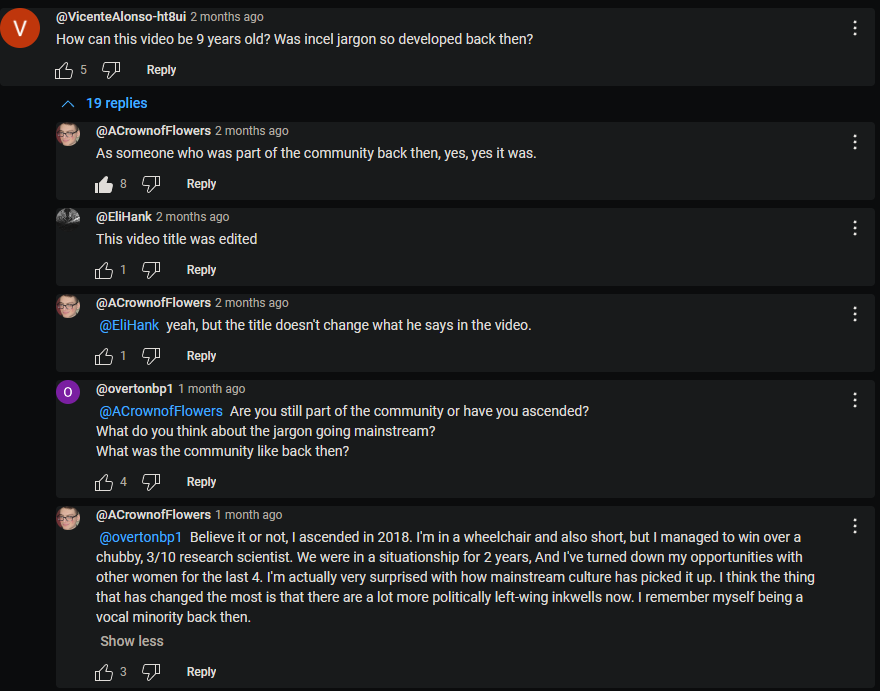Like the reply mentioning @EliHank
The width and height of the screenshot is (880, 691).
click(x=104, y=356)
